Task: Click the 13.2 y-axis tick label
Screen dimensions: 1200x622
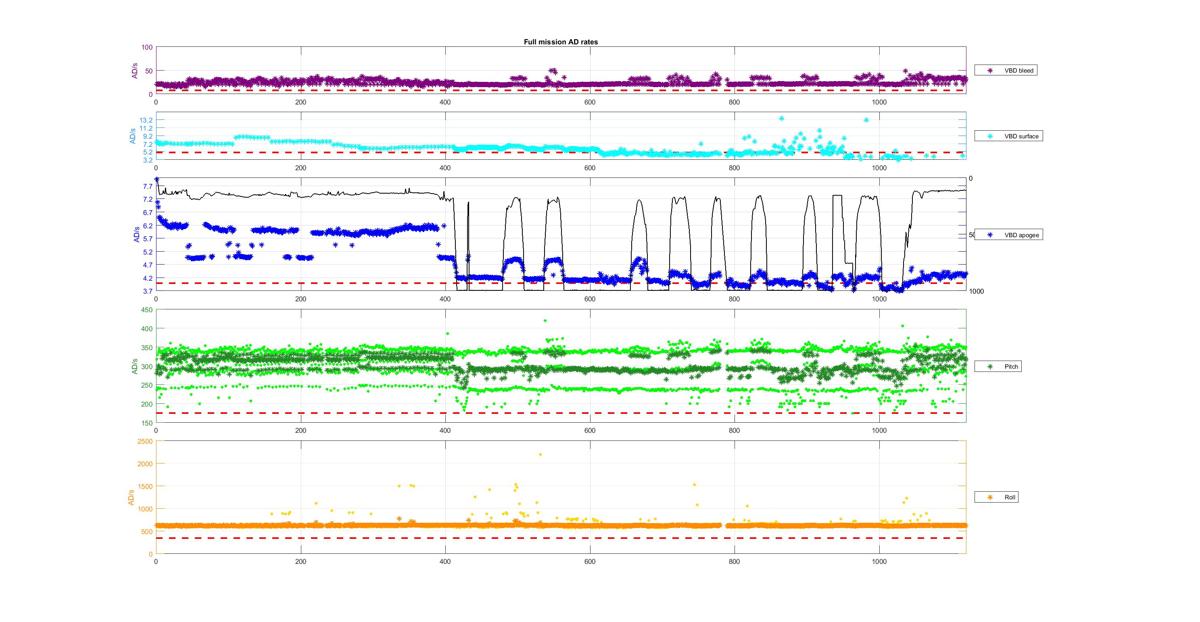Action: (x=146, y=120)
